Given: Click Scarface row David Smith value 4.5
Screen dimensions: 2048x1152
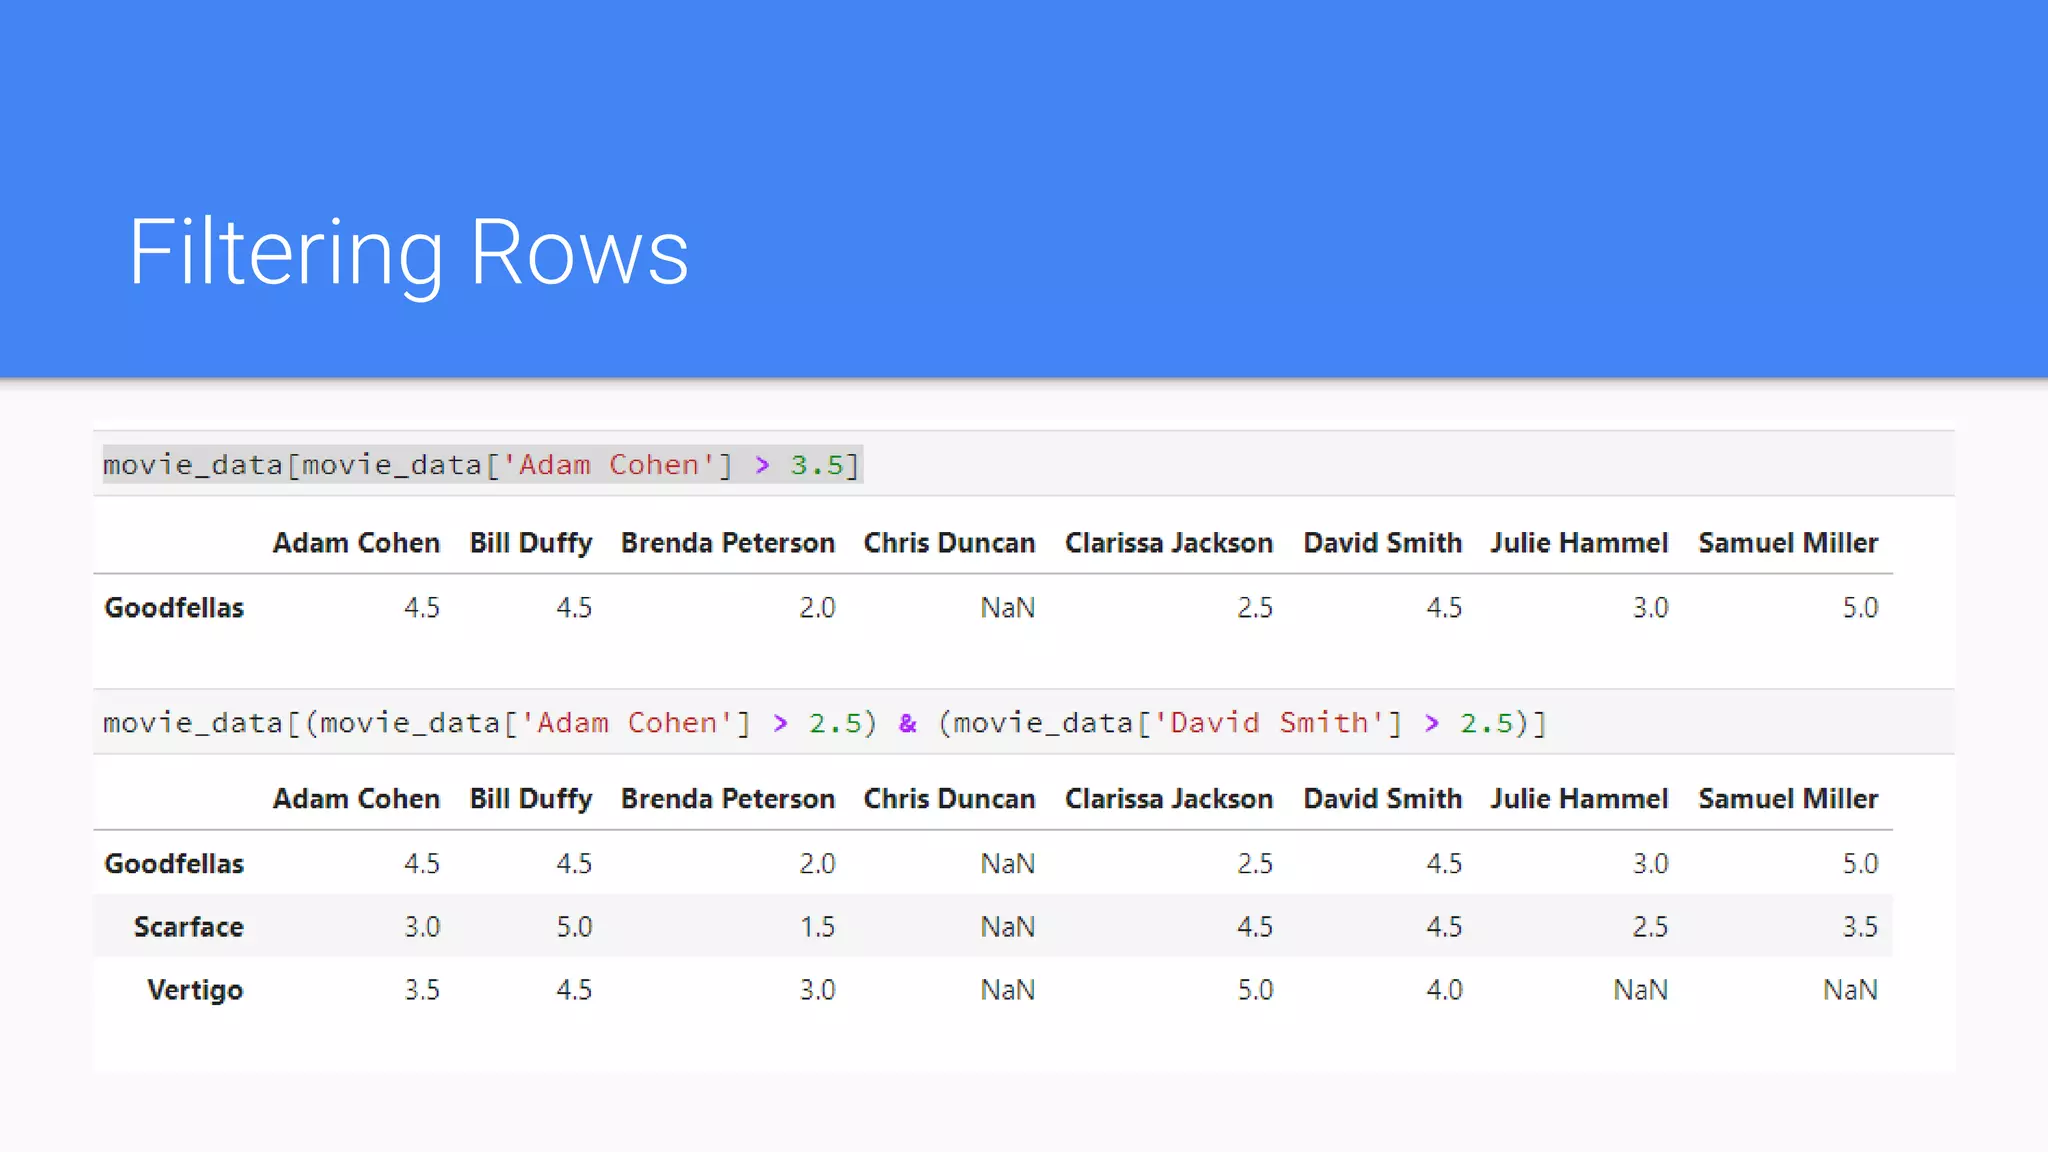Looking at the screenshot, I should 1444,927.
